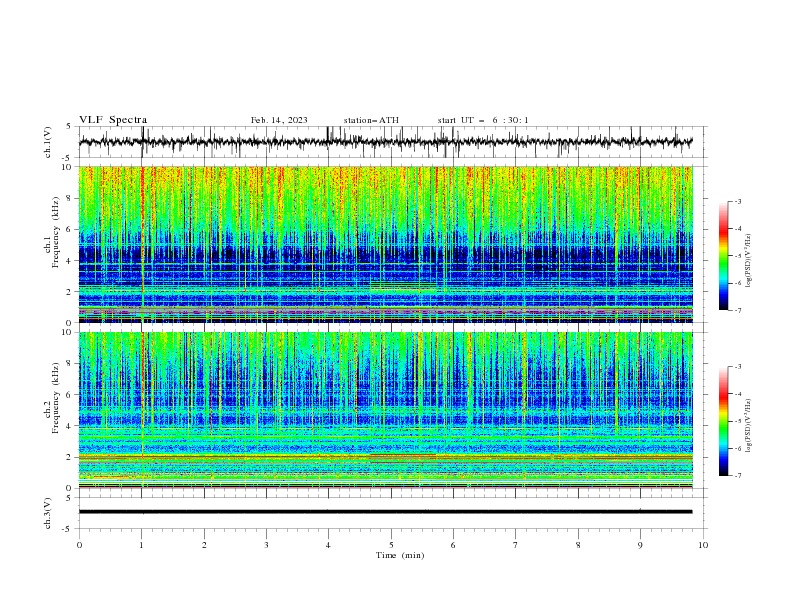Click the "VLF Spectra" plot title
This screenshot has width=792, height=612.
tap(113, 120)
